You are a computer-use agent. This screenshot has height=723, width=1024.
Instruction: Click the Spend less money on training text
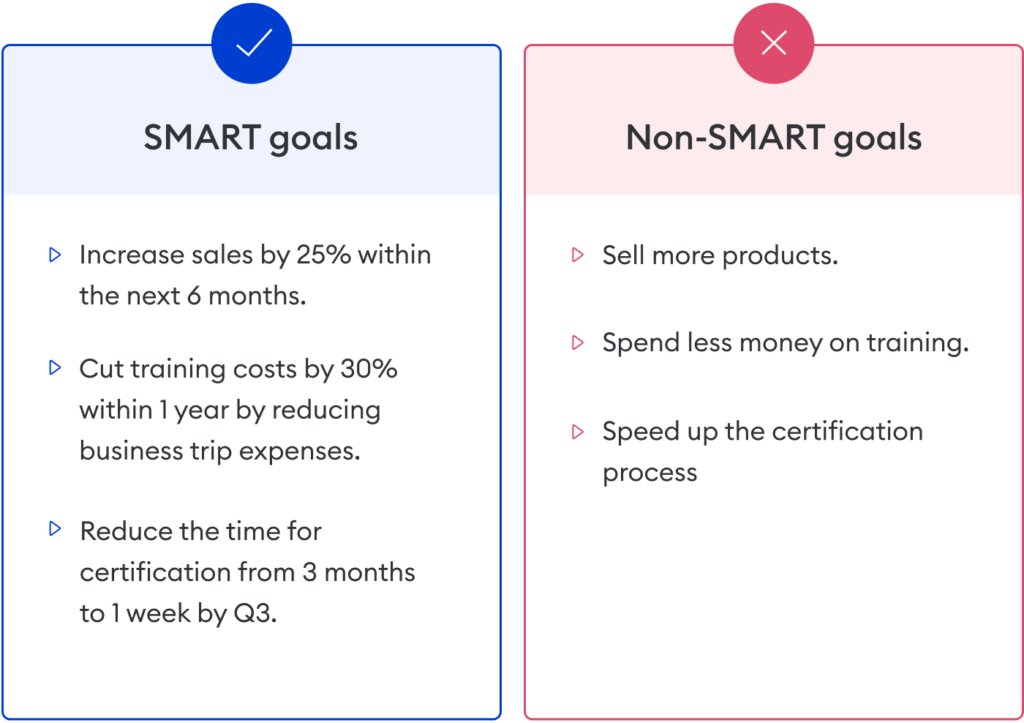coord(786,343)
